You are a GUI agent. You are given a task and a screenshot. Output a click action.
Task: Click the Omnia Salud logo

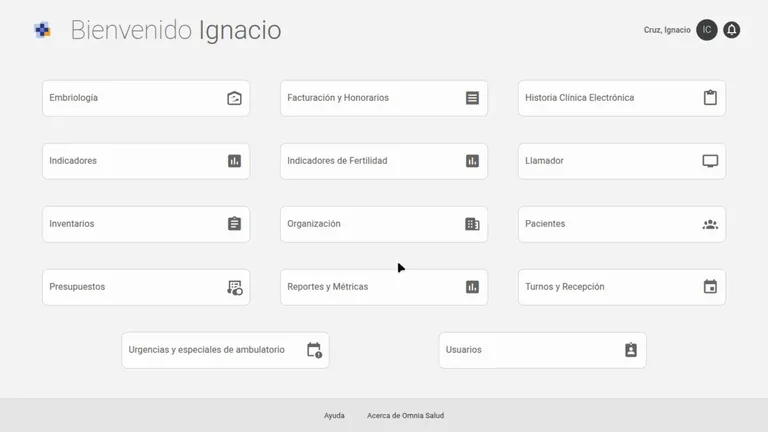pyautogui.click(x=43, y=30)
